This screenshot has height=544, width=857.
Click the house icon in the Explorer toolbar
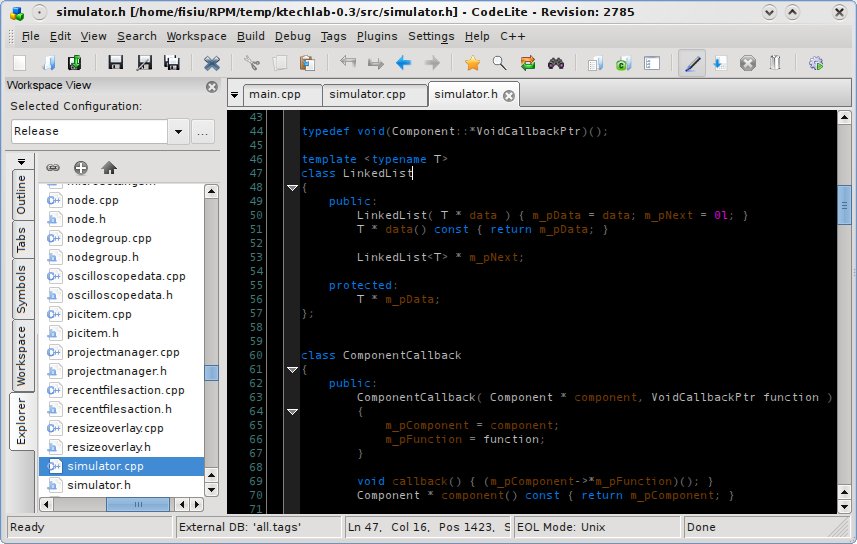tap(109, 167)
